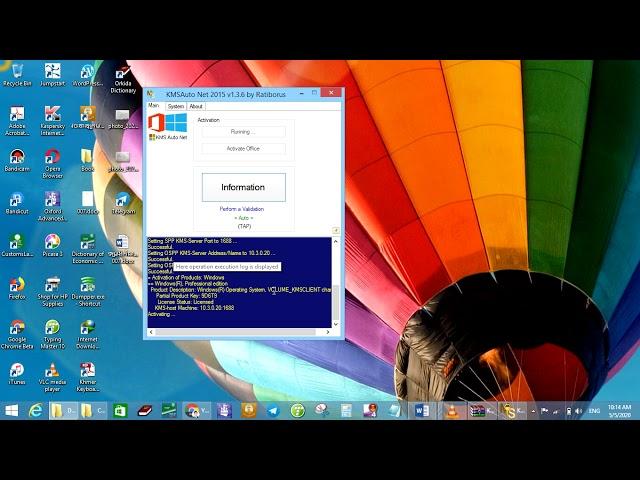Open the Windows Store taskbar icon

[x=120, y=411]
